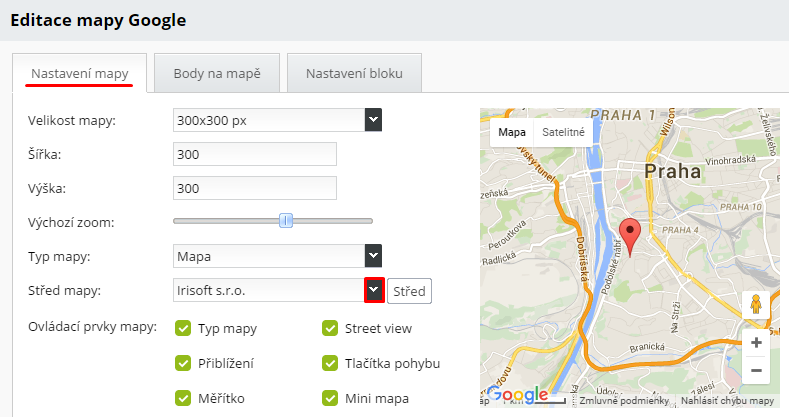789x417 pixels.
Task: Zoom out with the map minus button
Action: [x=756, y=370]
